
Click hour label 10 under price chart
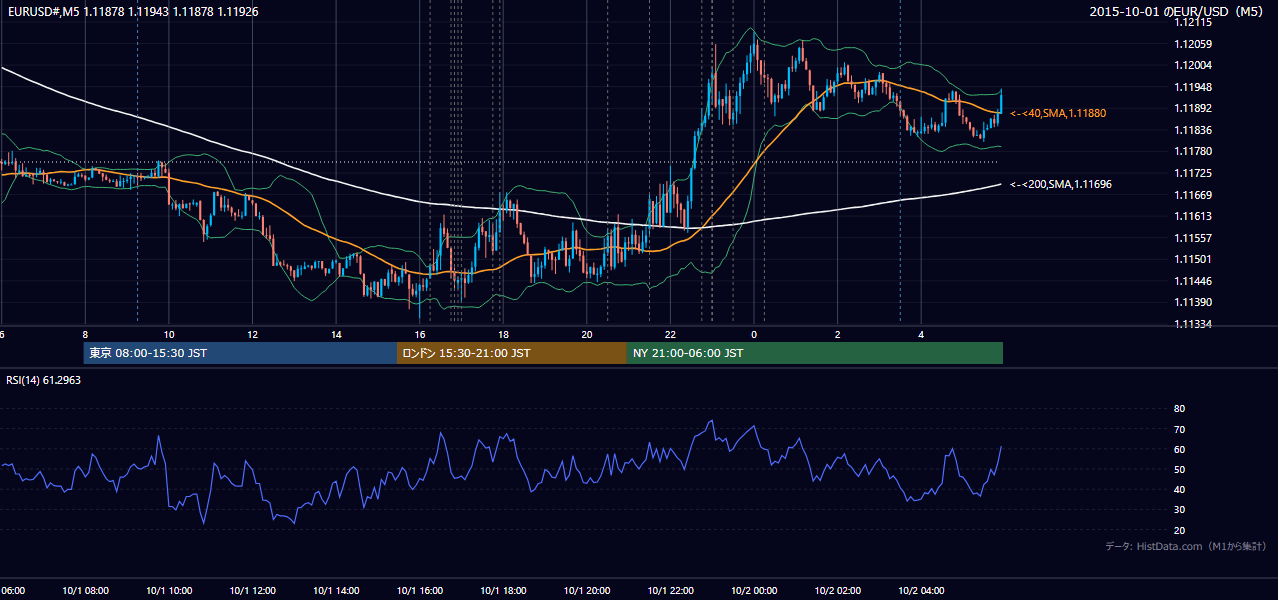tap(169, 335)
